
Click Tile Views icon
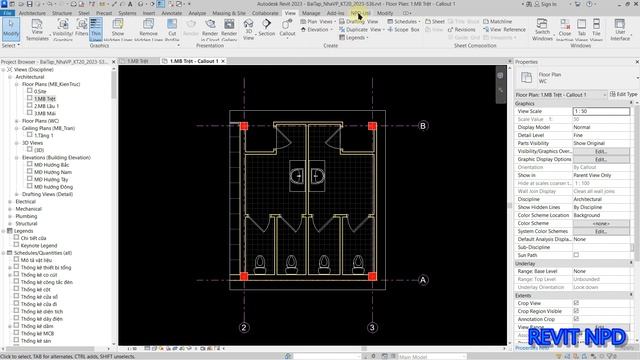point(596,29)
